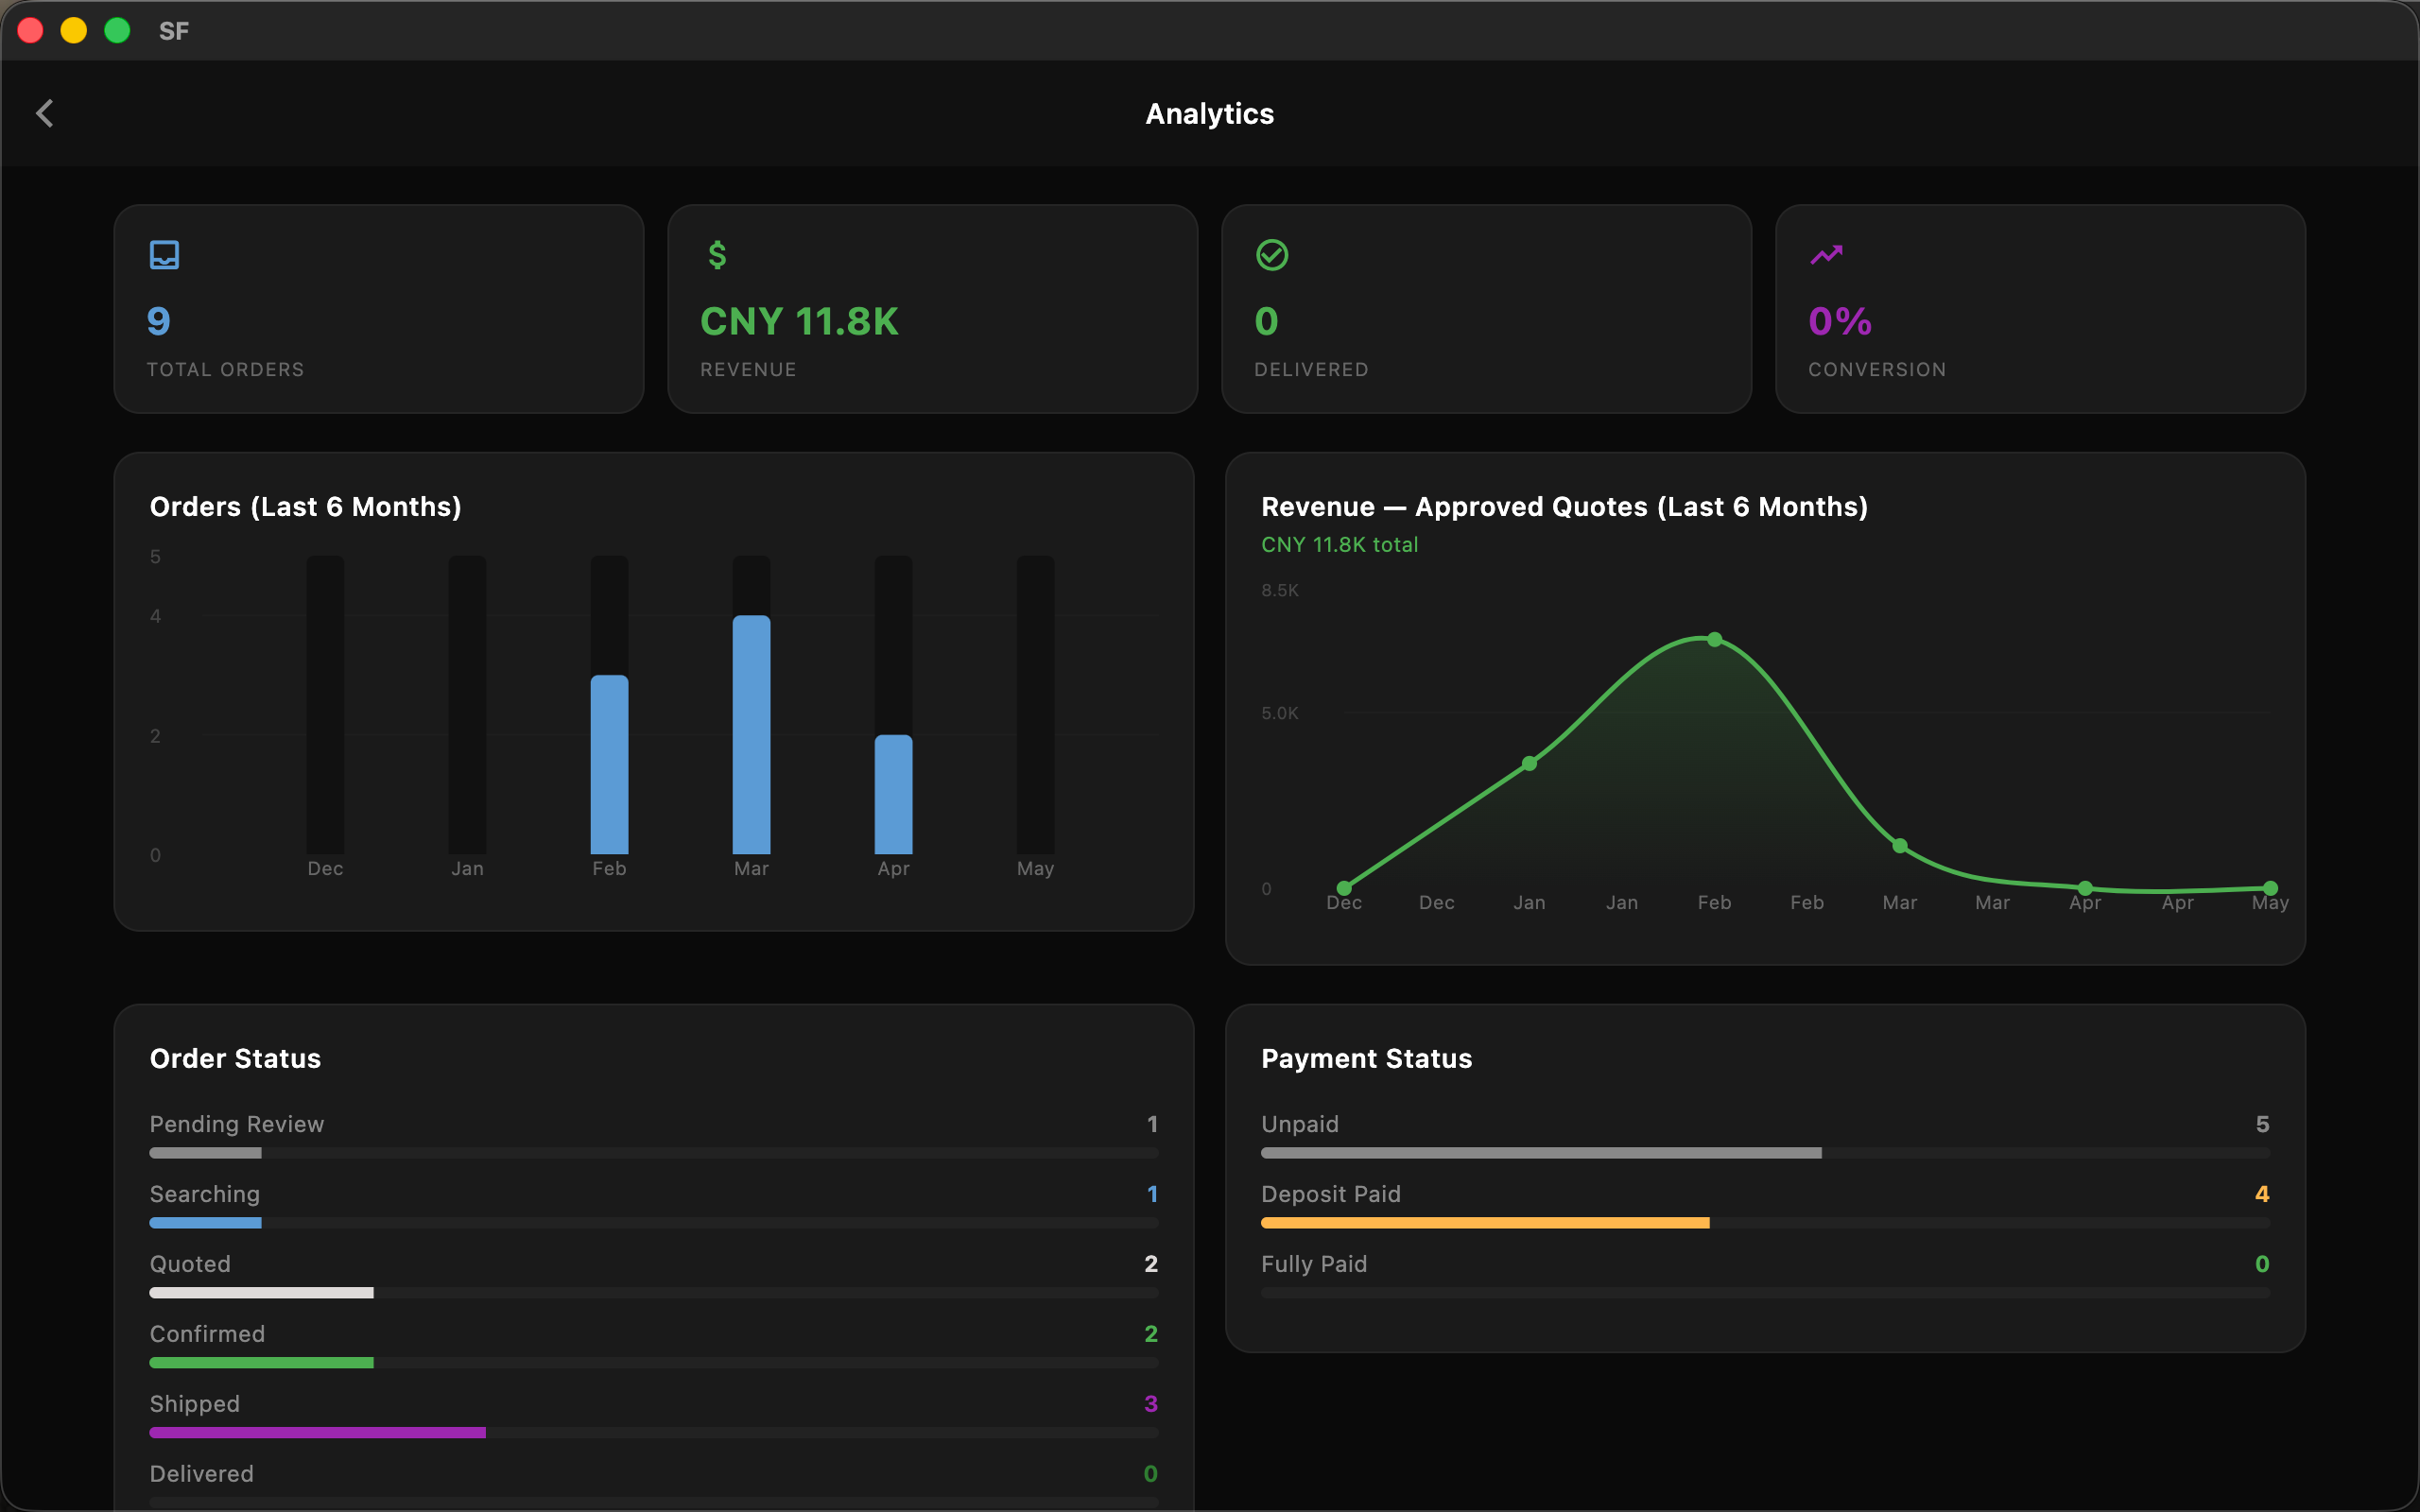
Task: Click the first Dec data point on revenue line
Action: (x=1344, y=888)
